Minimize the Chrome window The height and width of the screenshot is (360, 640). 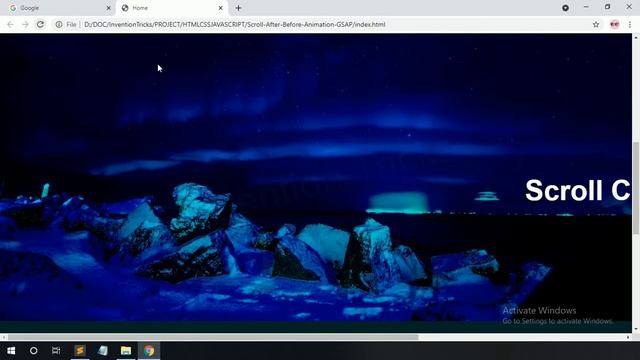click(x=586, y=7)
